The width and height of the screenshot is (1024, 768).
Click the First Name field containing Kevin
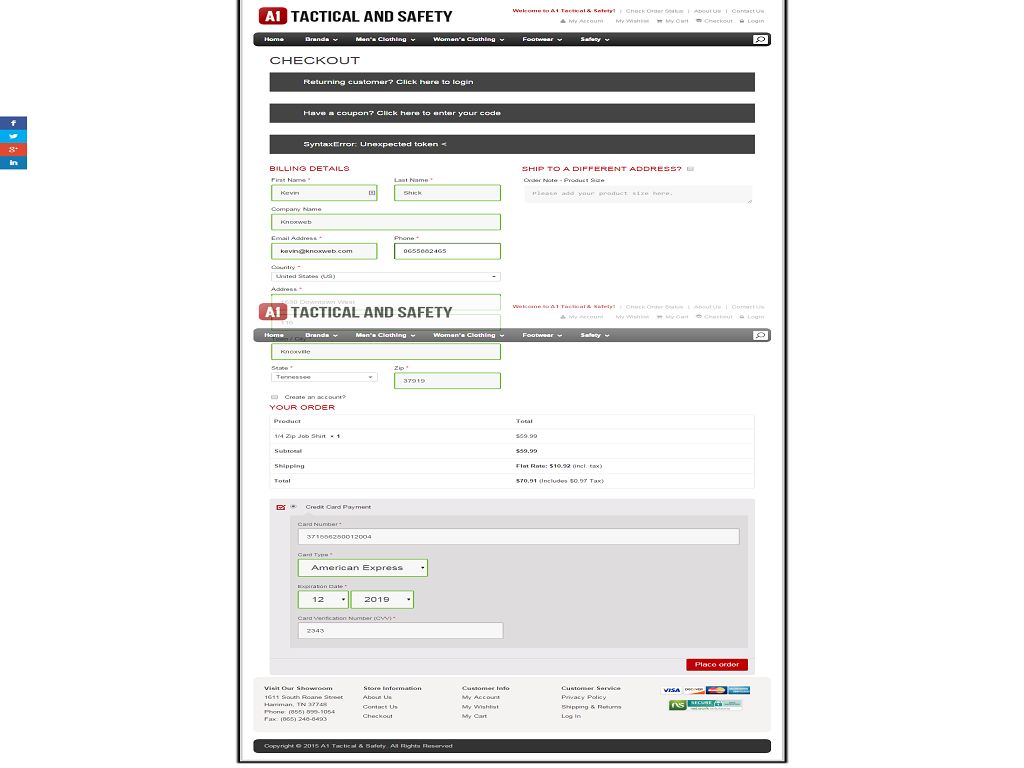coord(324,193)
